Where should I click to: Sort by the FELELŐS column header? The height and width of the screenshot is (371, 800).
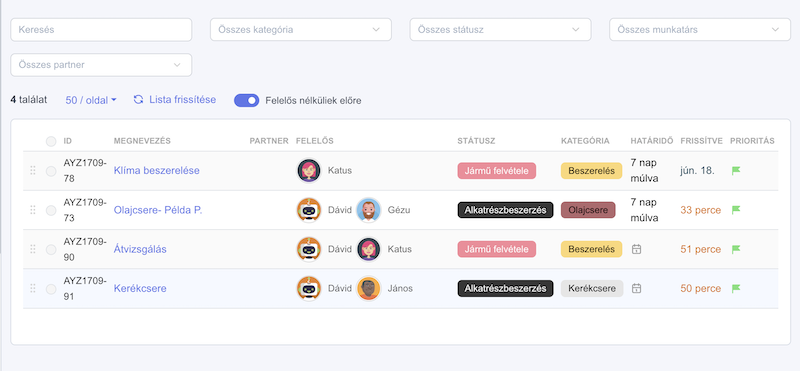(x=314, y=141)
